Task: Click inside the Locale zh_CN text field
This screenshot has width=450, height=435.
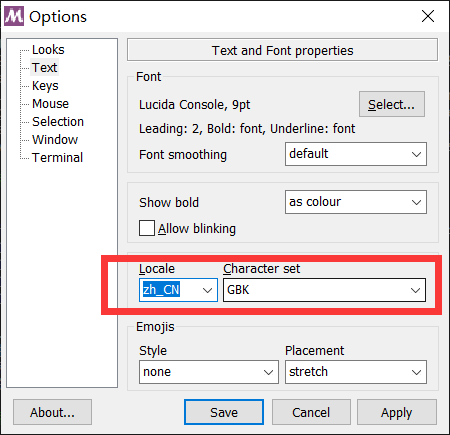Action: (x=169, y=290)
